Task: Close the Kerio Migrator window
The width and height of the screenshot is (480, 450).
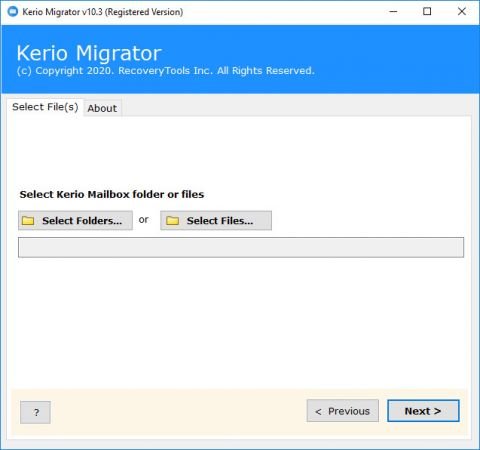Action: 462,12
